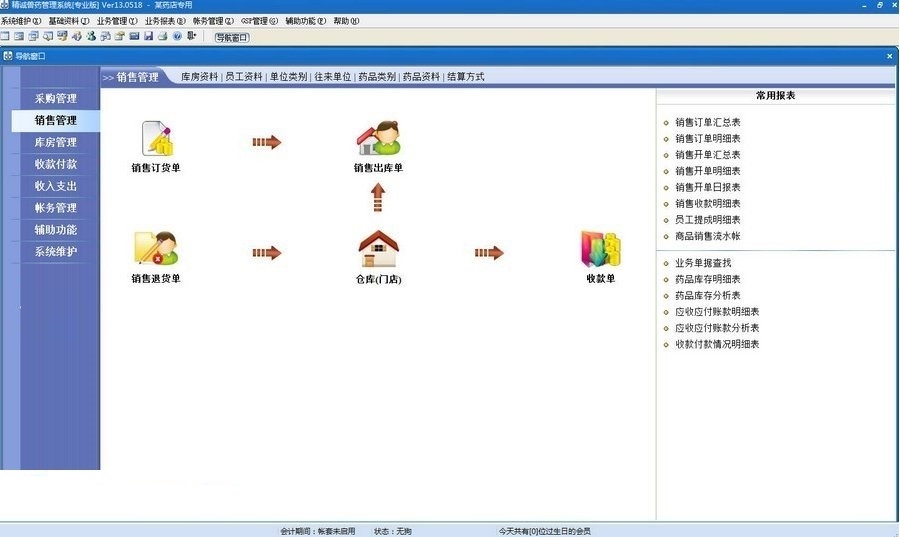
Task: Open the 销售开单明细表 report
Action: pos(708,171)
